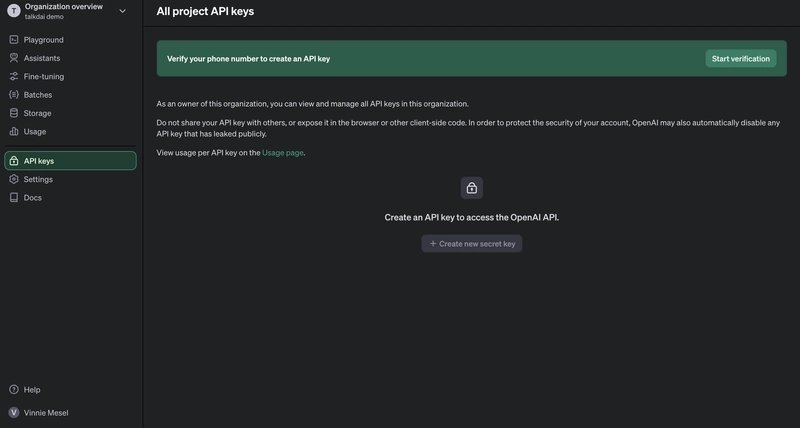Open the Help menu entry

(32, 390)
